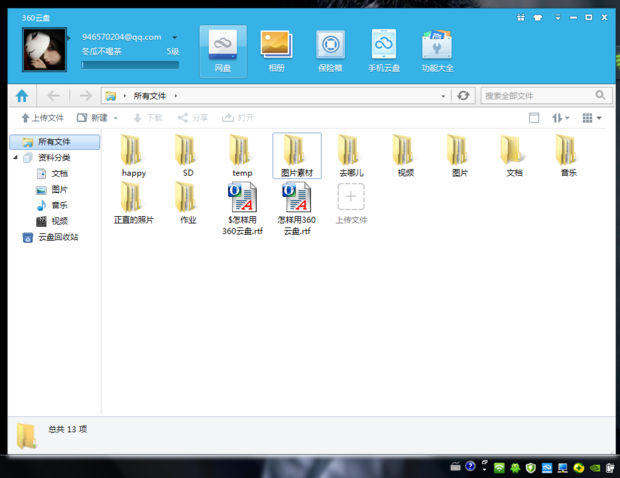This screenshot has width=620, height=478.
Task: Click the storage usage progress bar
Action: pyautogui.click(x=130, y=65)
